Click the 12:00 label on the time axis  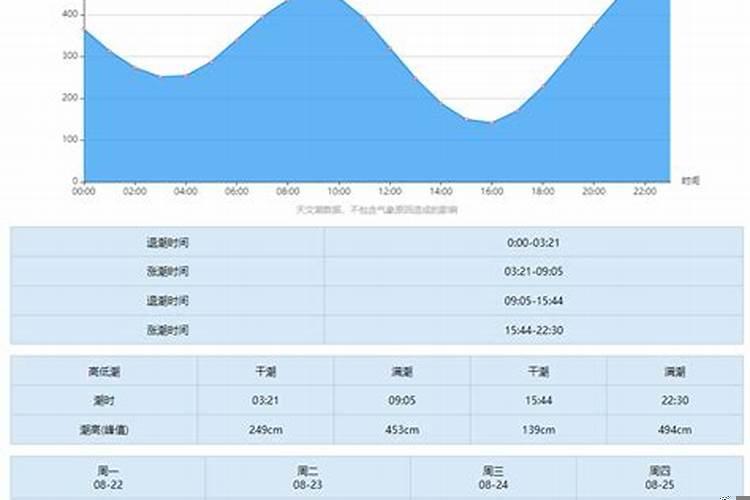click(389, 191)
